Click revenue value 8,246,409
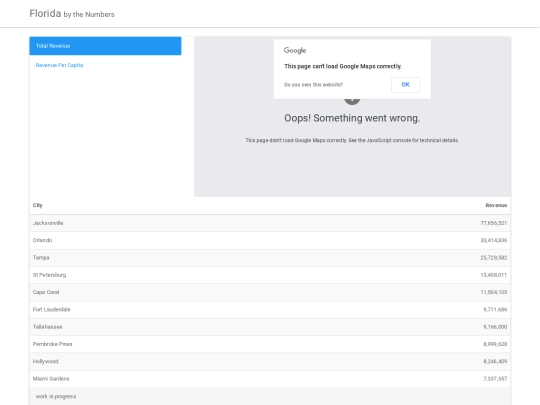Image resolution: width=540 pixels, height=405 pixels. (x=495, y=361)
